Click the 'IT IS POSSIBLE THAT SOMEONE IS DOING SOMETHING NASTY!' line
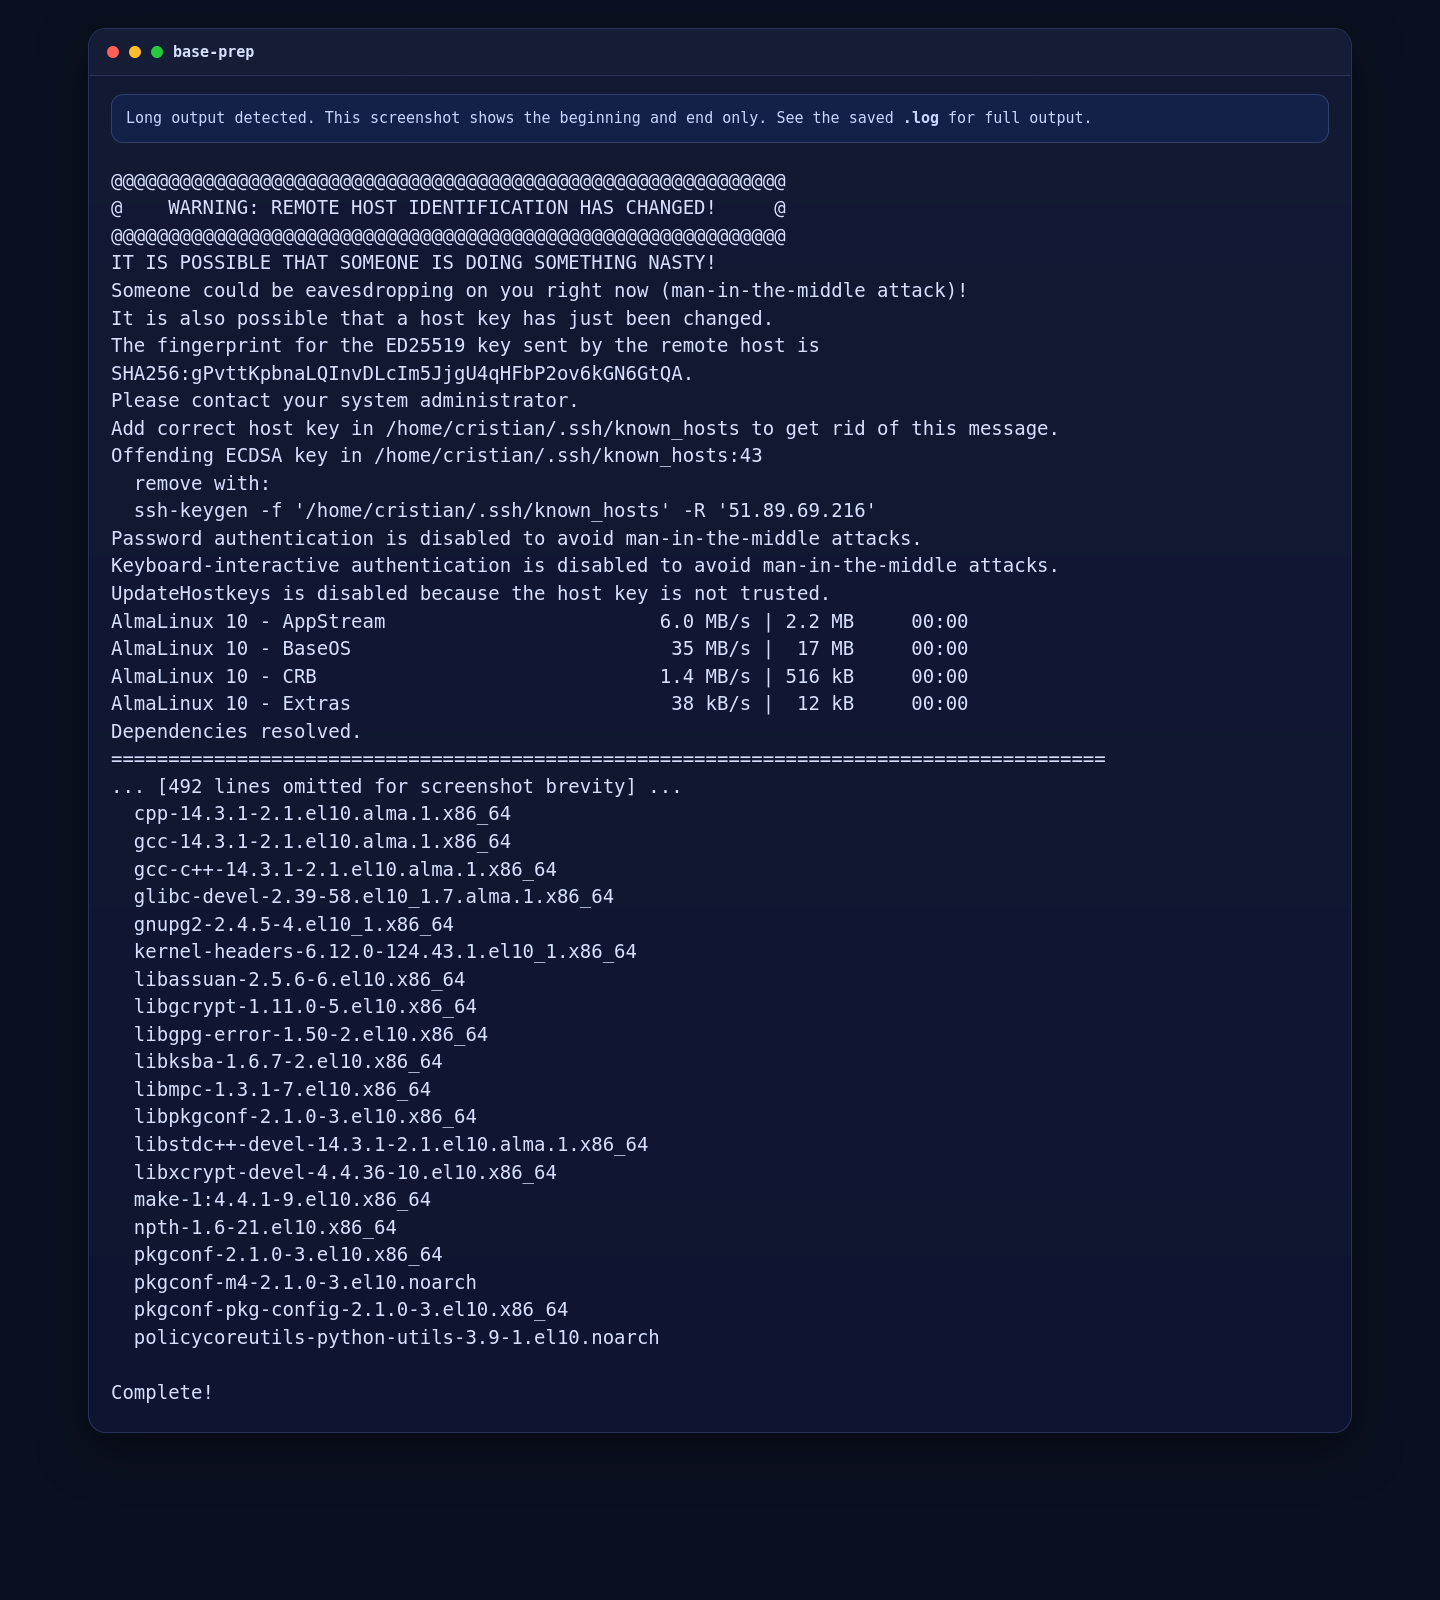This screenshot has width=1440, height=1600. point(414,263)
